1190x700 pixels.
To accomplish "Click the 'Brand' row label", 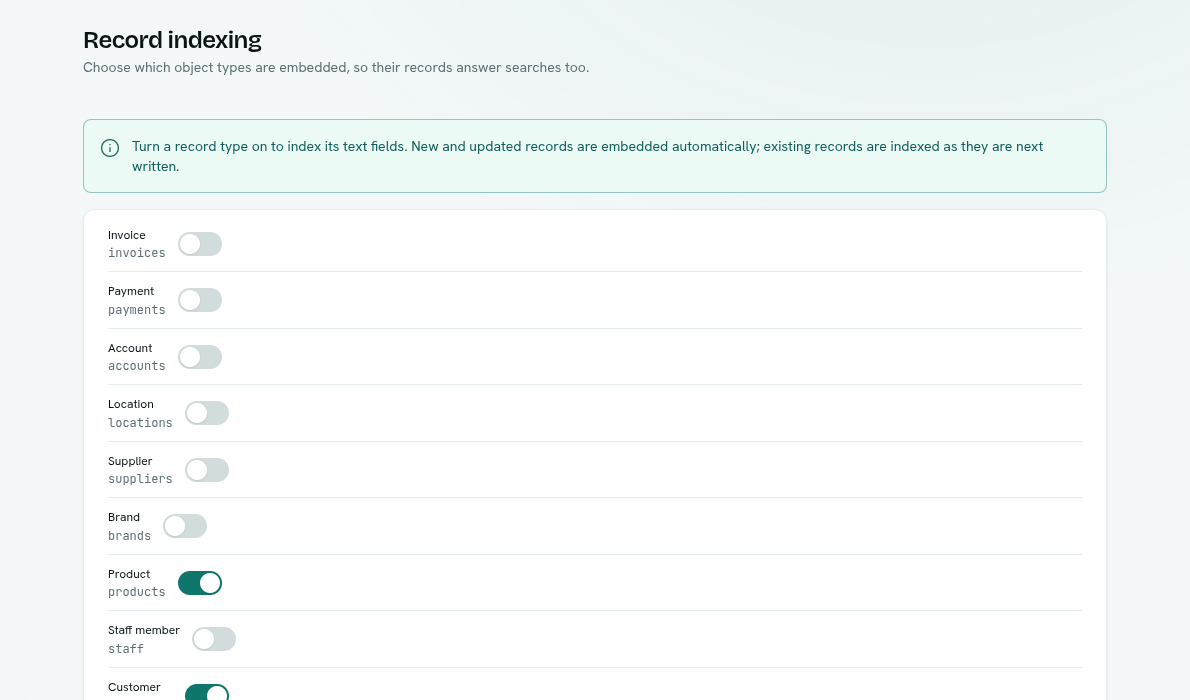I will click(124, 518).
